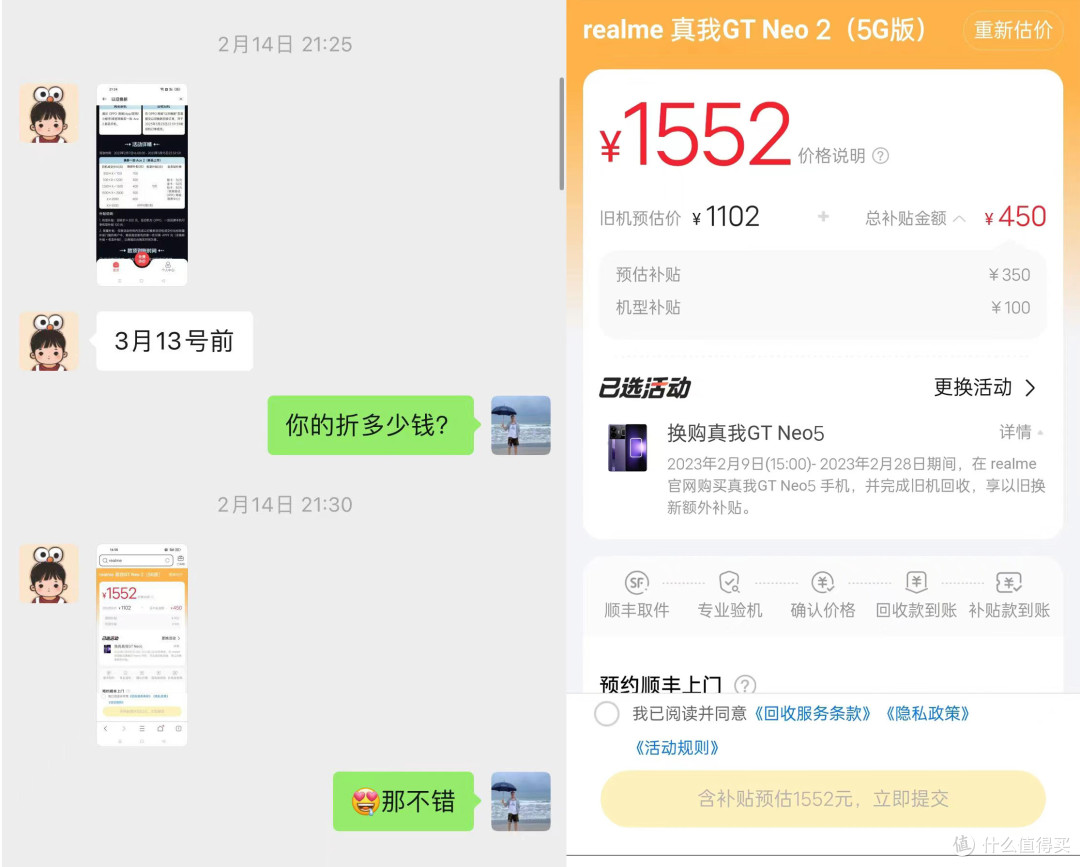Click the 2月14日 21:30 timestamp

[285, 505]
